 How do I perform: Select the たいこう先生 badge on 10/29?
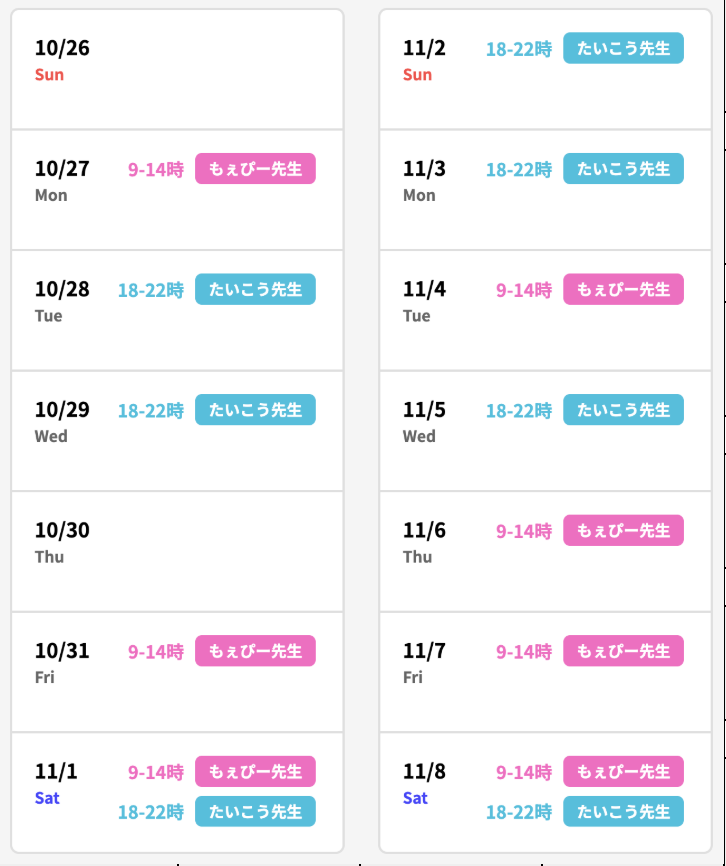(255, 410)
